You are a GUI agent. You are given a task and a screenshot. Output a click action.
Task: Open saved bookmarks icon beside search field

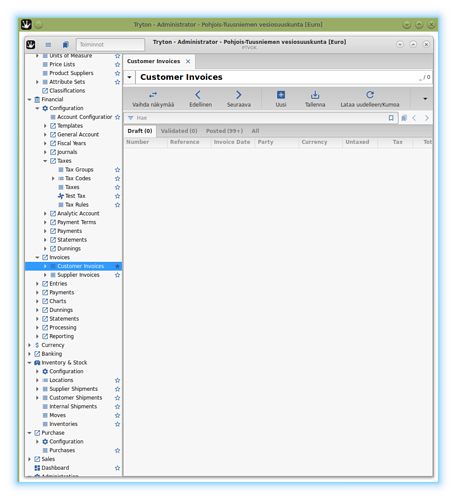coord(404,118)
